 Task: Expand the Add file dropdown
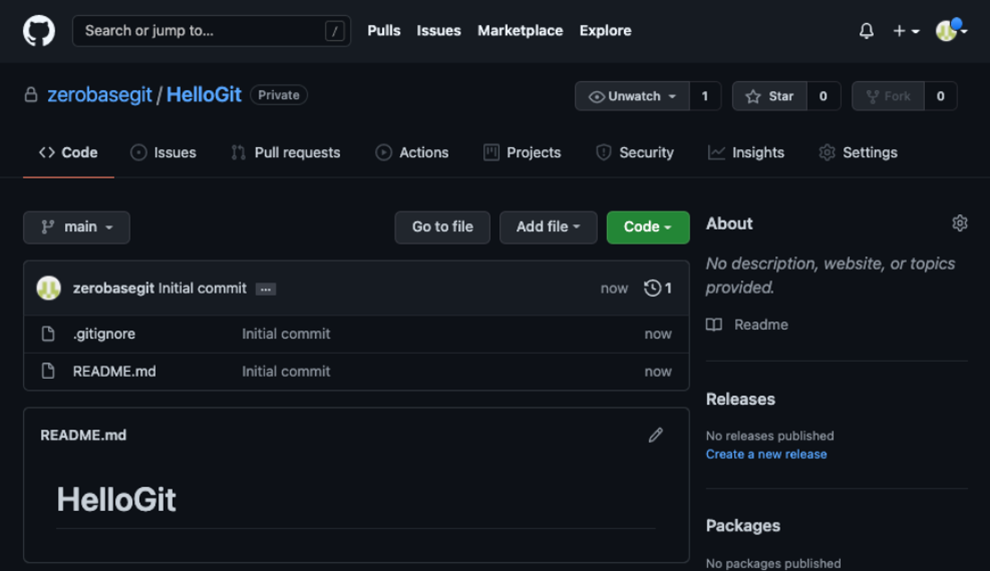click(548, 227)
